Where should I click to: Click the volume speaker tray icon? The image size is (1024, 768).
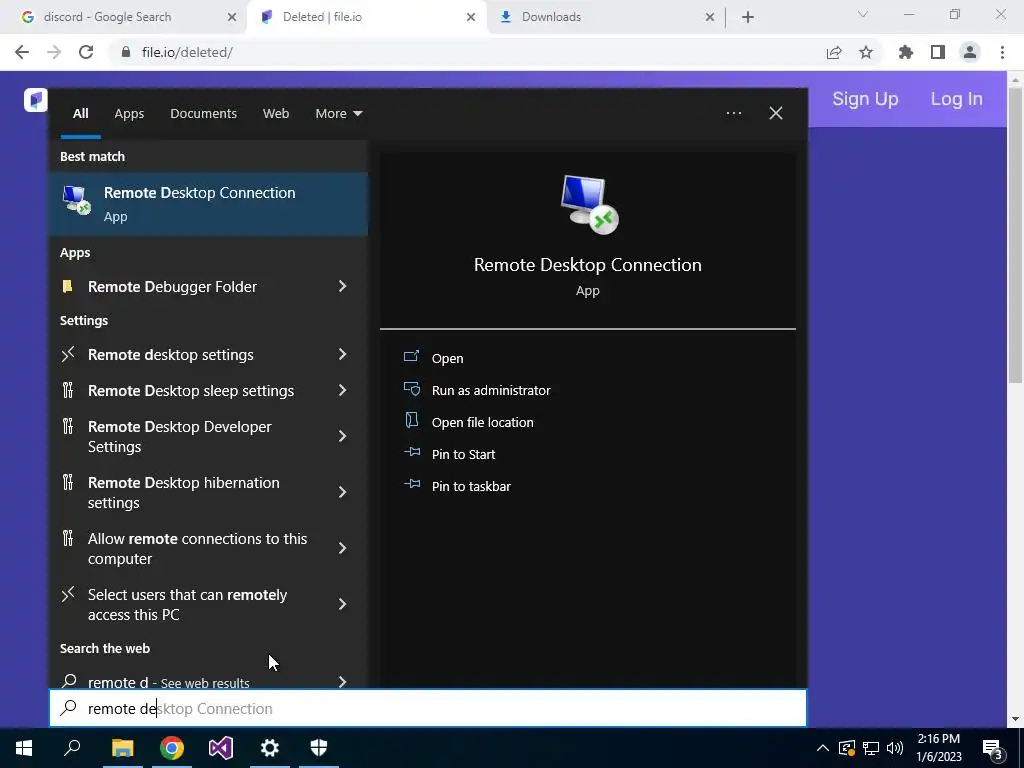click(895, 748)
